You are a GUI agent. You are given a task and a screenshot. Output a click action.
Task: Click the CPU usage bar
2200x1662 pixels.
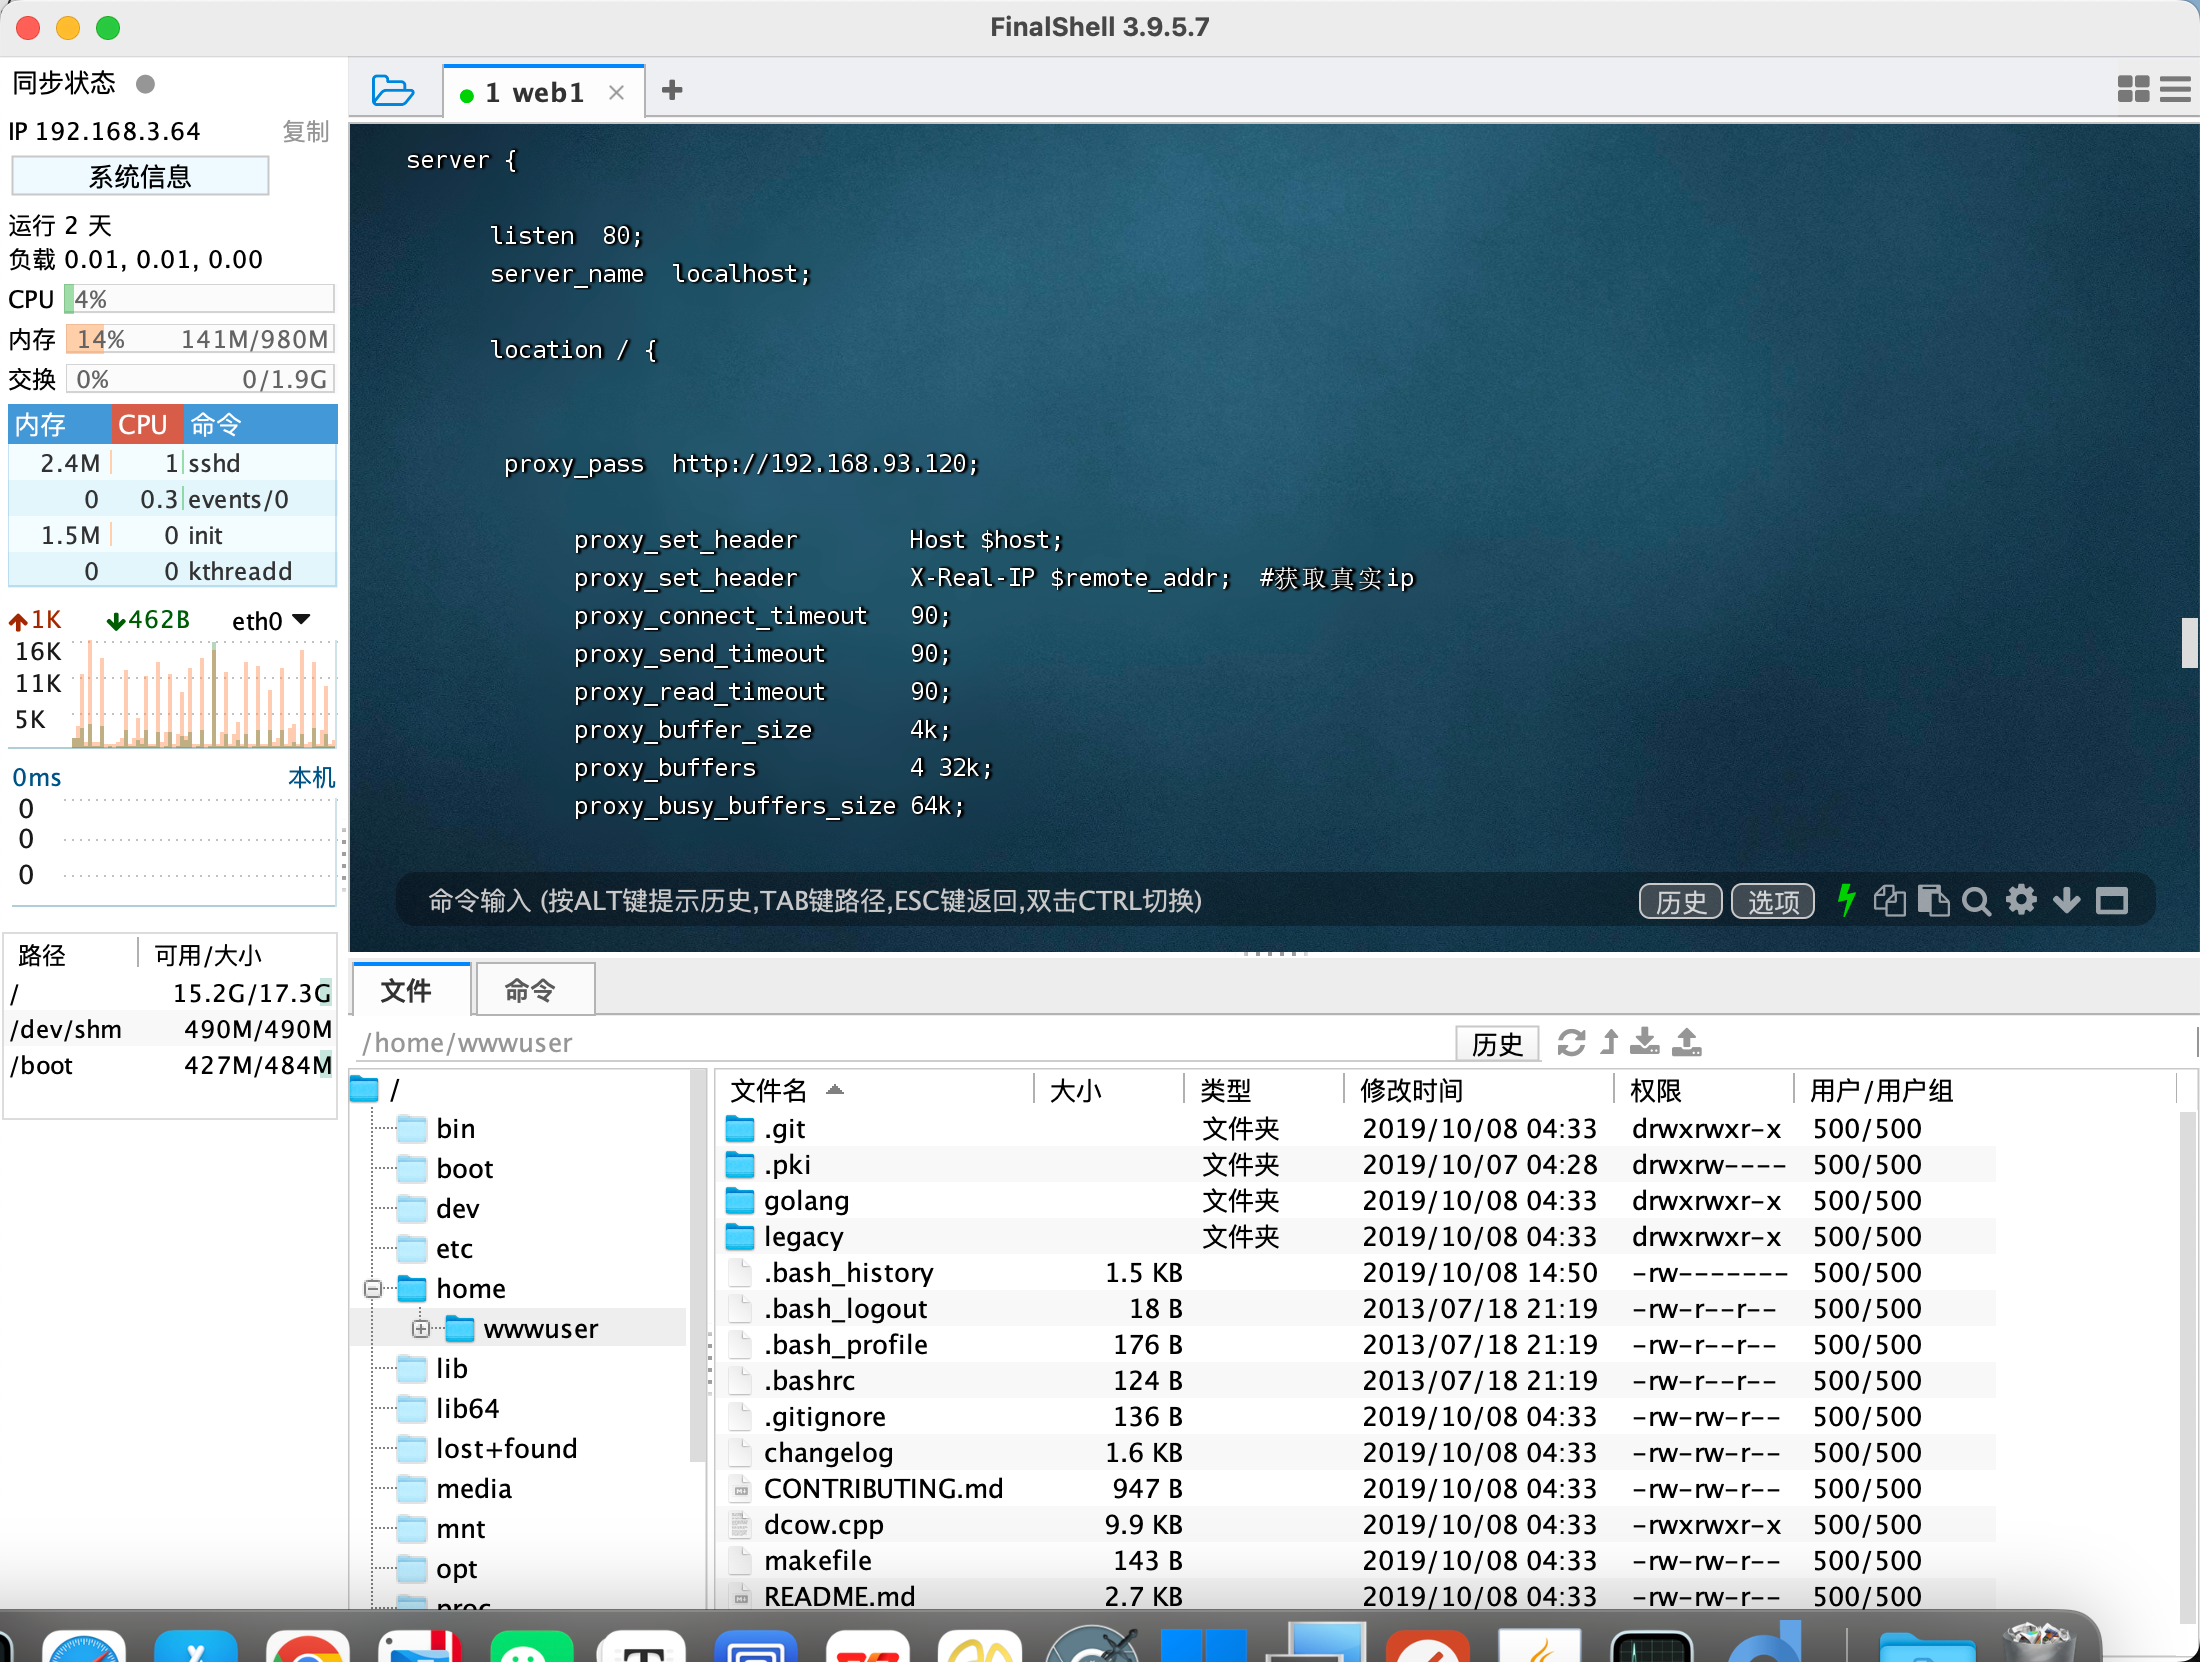tap(199, 299)
